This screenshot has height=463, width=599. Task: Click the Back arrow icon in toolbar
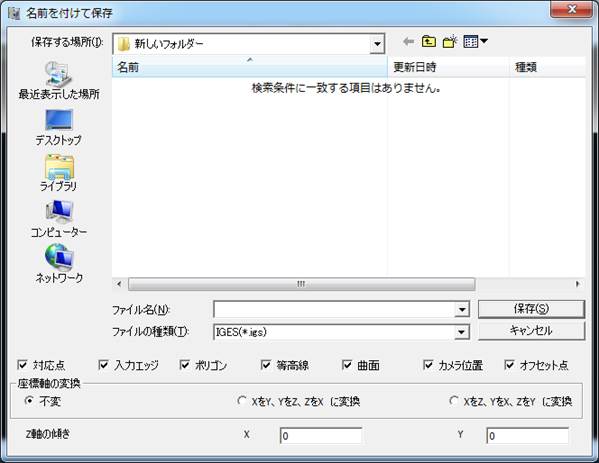pyautogui.click(x=408, y=41)
